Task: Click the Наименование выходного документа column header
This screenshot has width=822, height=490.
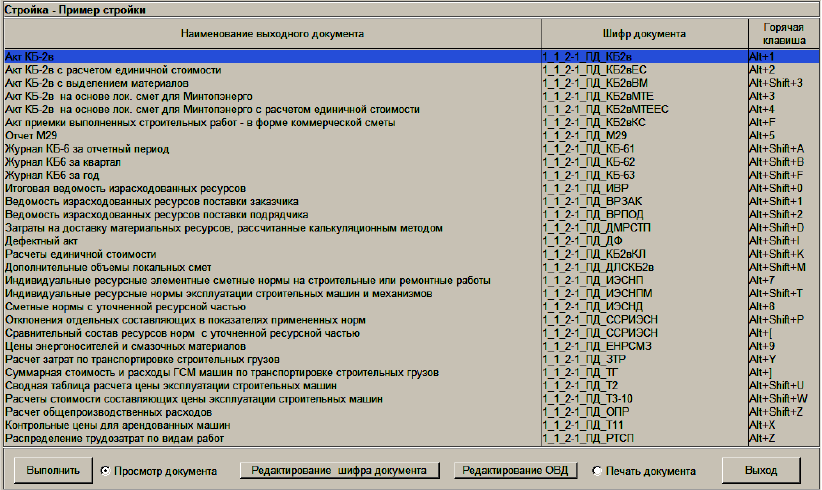Action: [x=273, y=34]
